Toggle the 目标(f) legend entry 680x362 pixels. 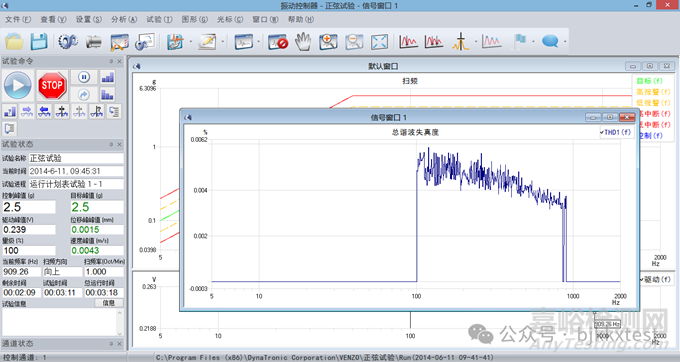(x=650, y=81)
